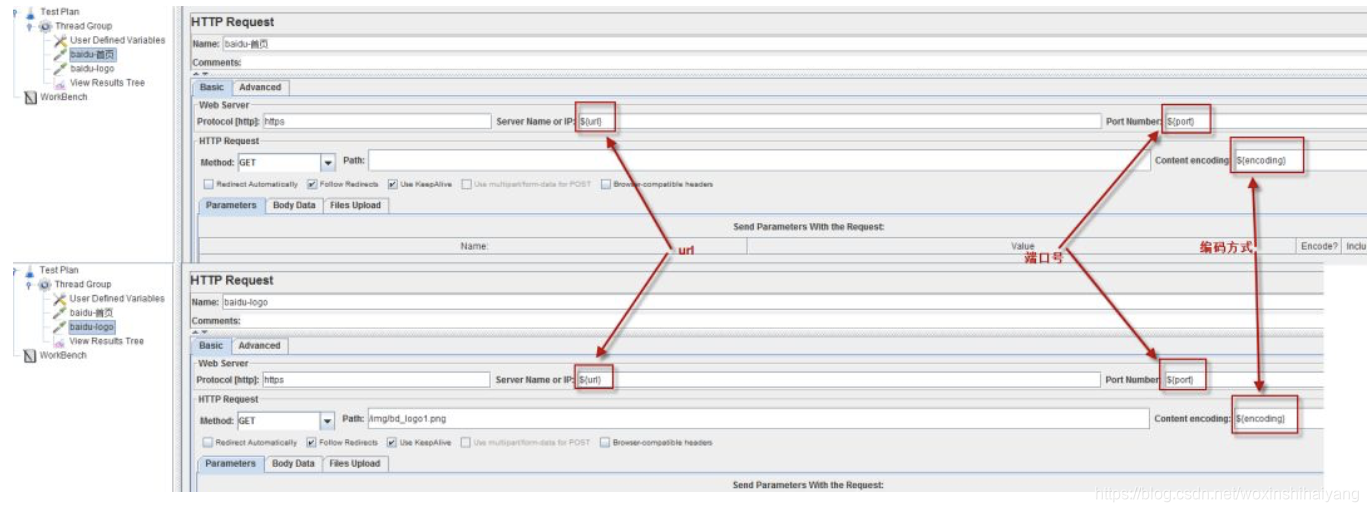Collapse Test Plan node in upper tree
Image resolution: width=1368 pixels, height=512 pixels.
(15, 12)
